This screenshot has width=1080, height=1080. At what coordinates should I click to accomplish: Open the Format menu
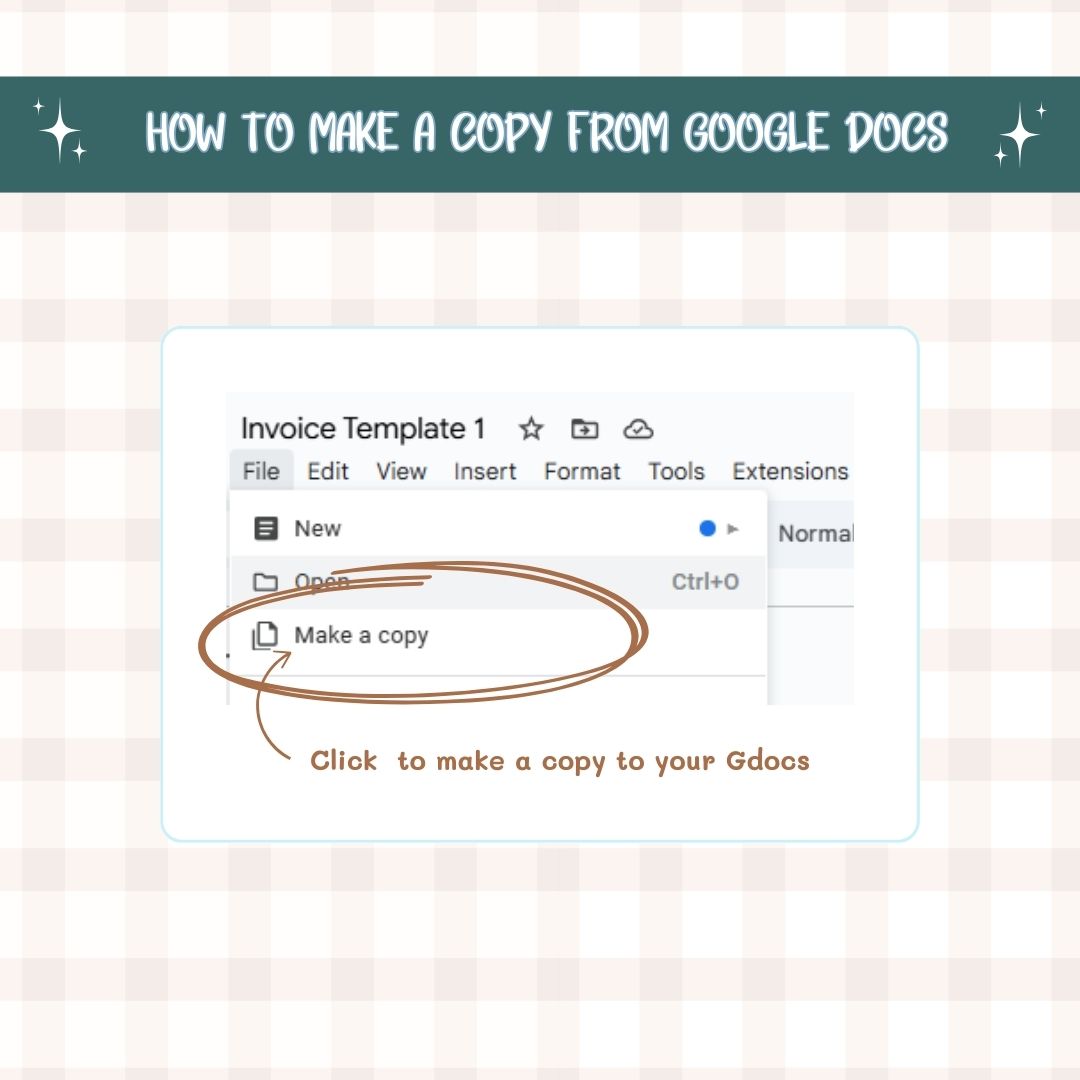click(582, 471)
